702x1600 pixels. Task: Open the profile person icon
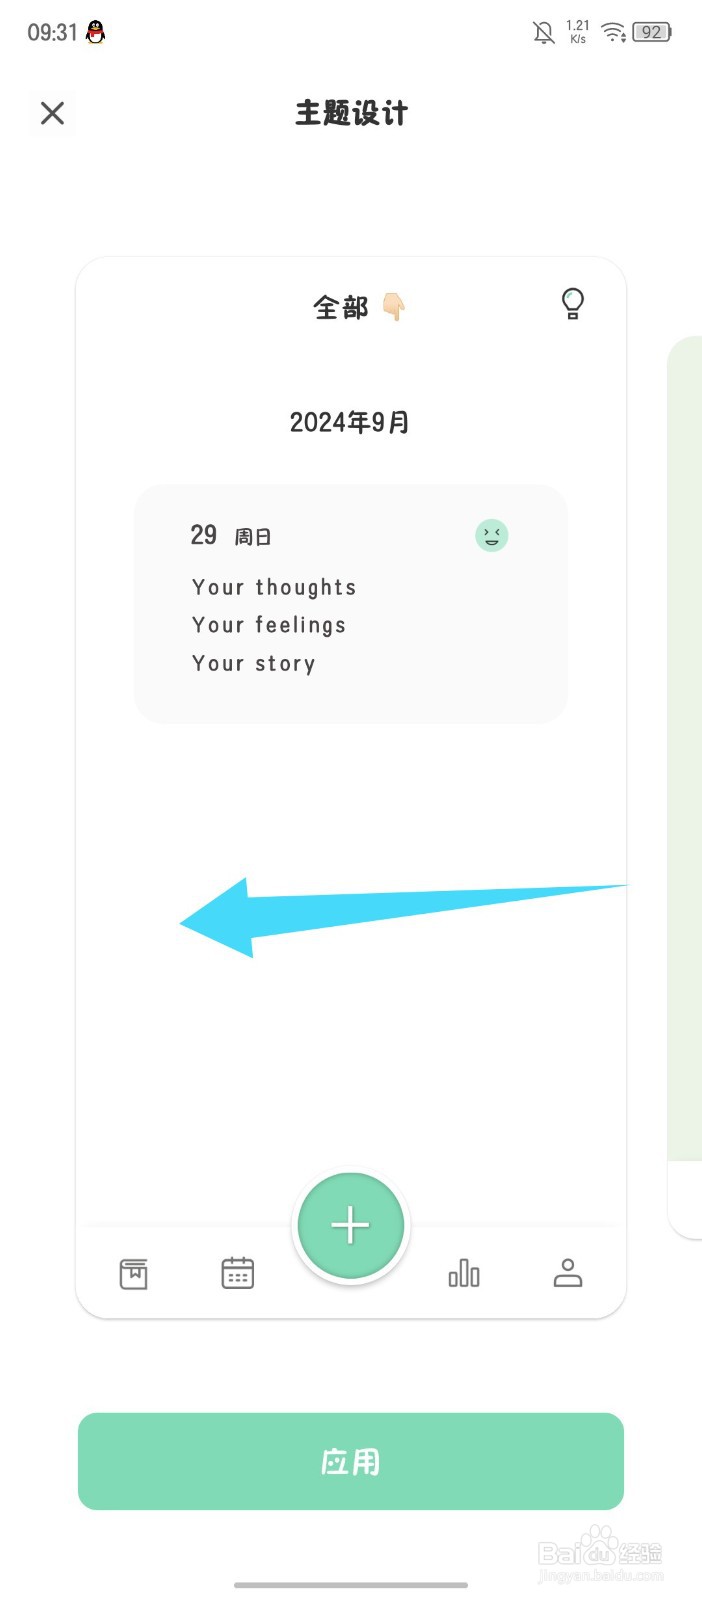[x=568, y=1273]
